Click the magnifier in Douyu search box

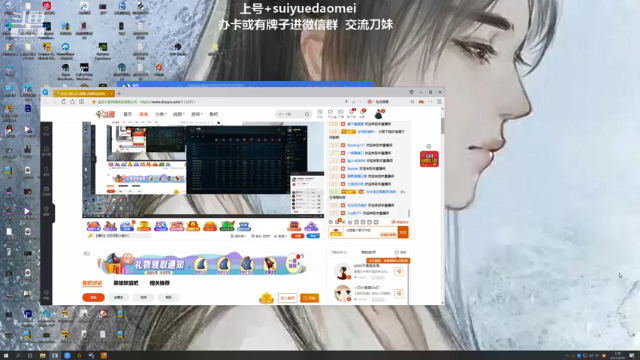307,114
